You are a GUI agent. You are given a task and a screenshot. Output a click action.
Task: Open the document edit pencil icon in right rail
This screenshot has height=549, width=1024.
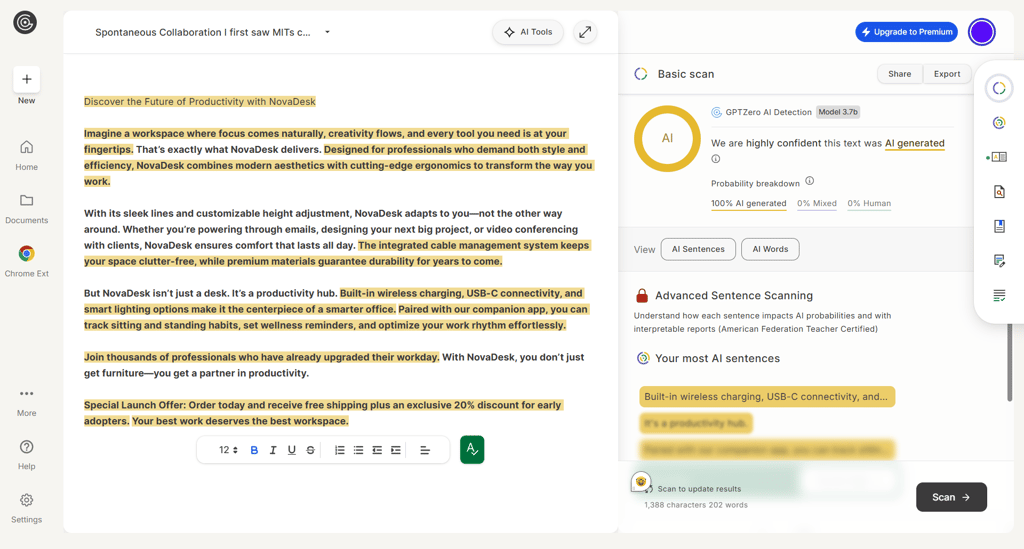(999, 261)
